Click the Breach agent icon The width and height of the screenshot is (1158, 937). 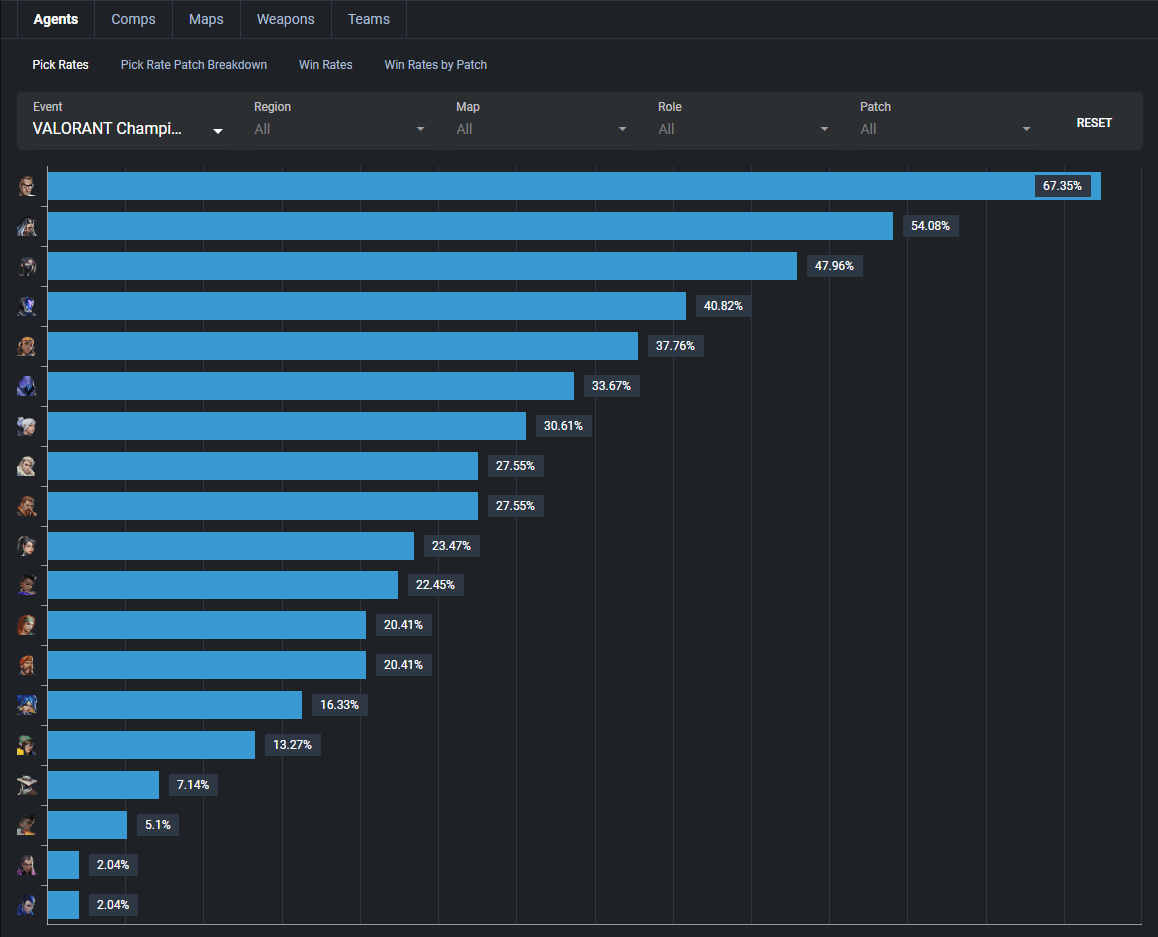click(x=27, y=664)
